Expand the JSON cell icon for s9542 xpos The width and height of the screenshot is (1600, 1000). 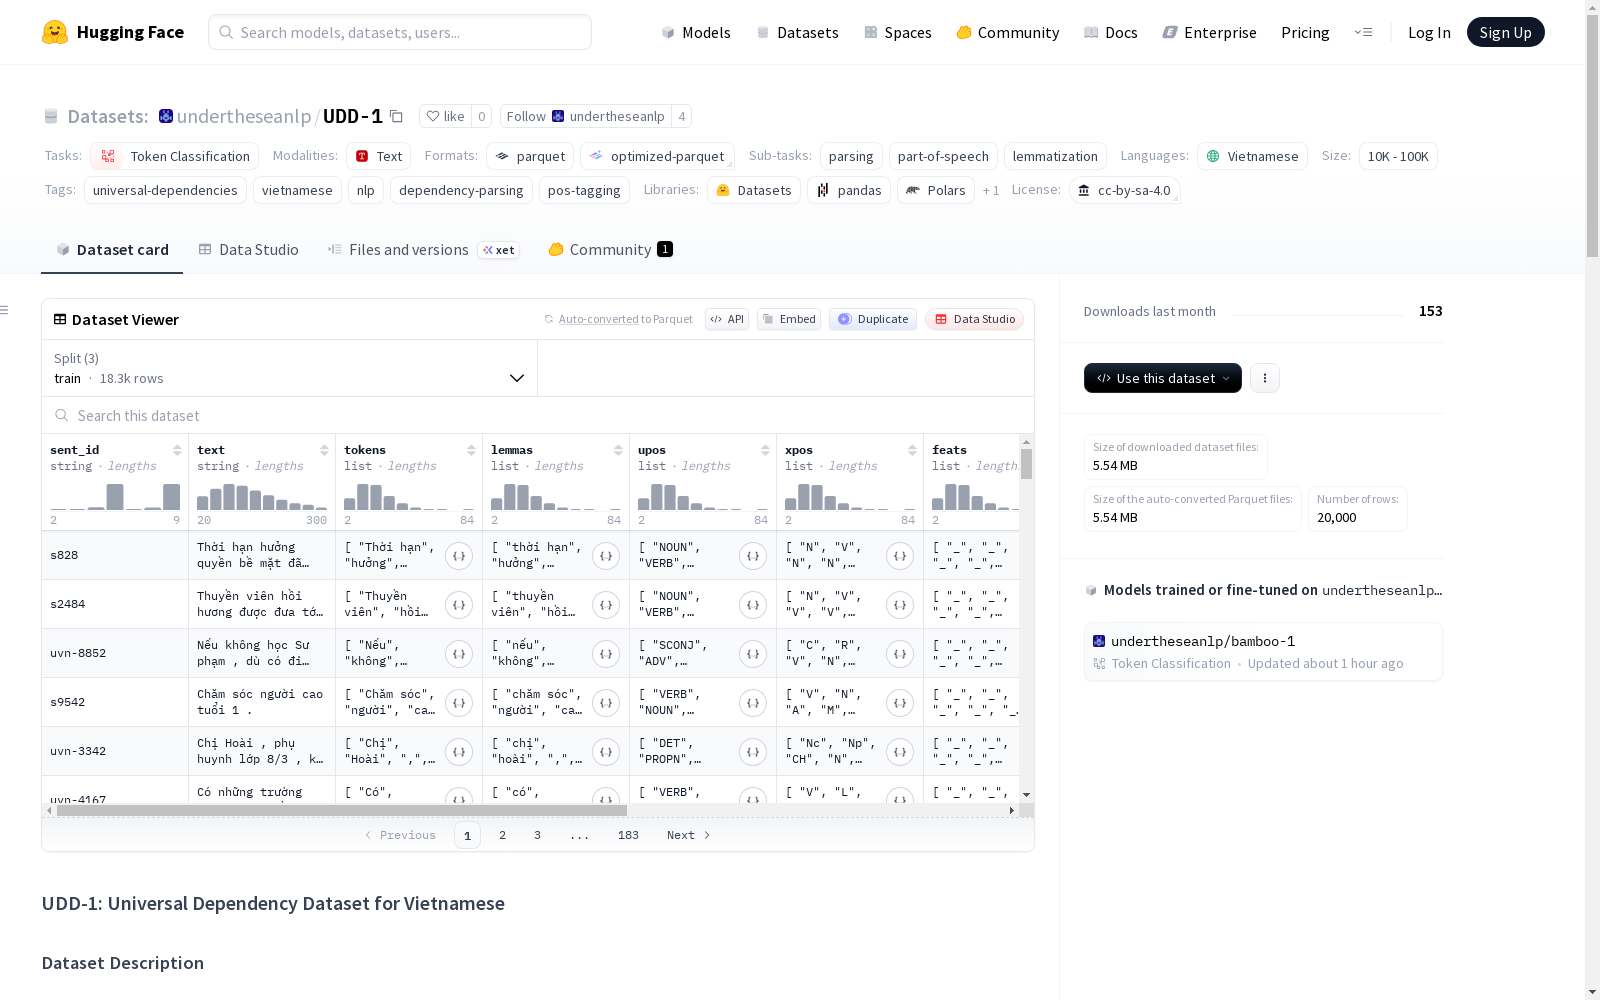click(x=900, y=703)
